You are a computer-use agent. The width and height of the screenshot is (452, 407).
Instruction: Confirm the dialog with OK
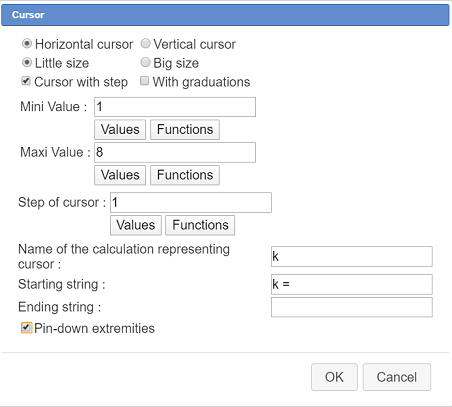pyautogui.click(x=334, y=377)
